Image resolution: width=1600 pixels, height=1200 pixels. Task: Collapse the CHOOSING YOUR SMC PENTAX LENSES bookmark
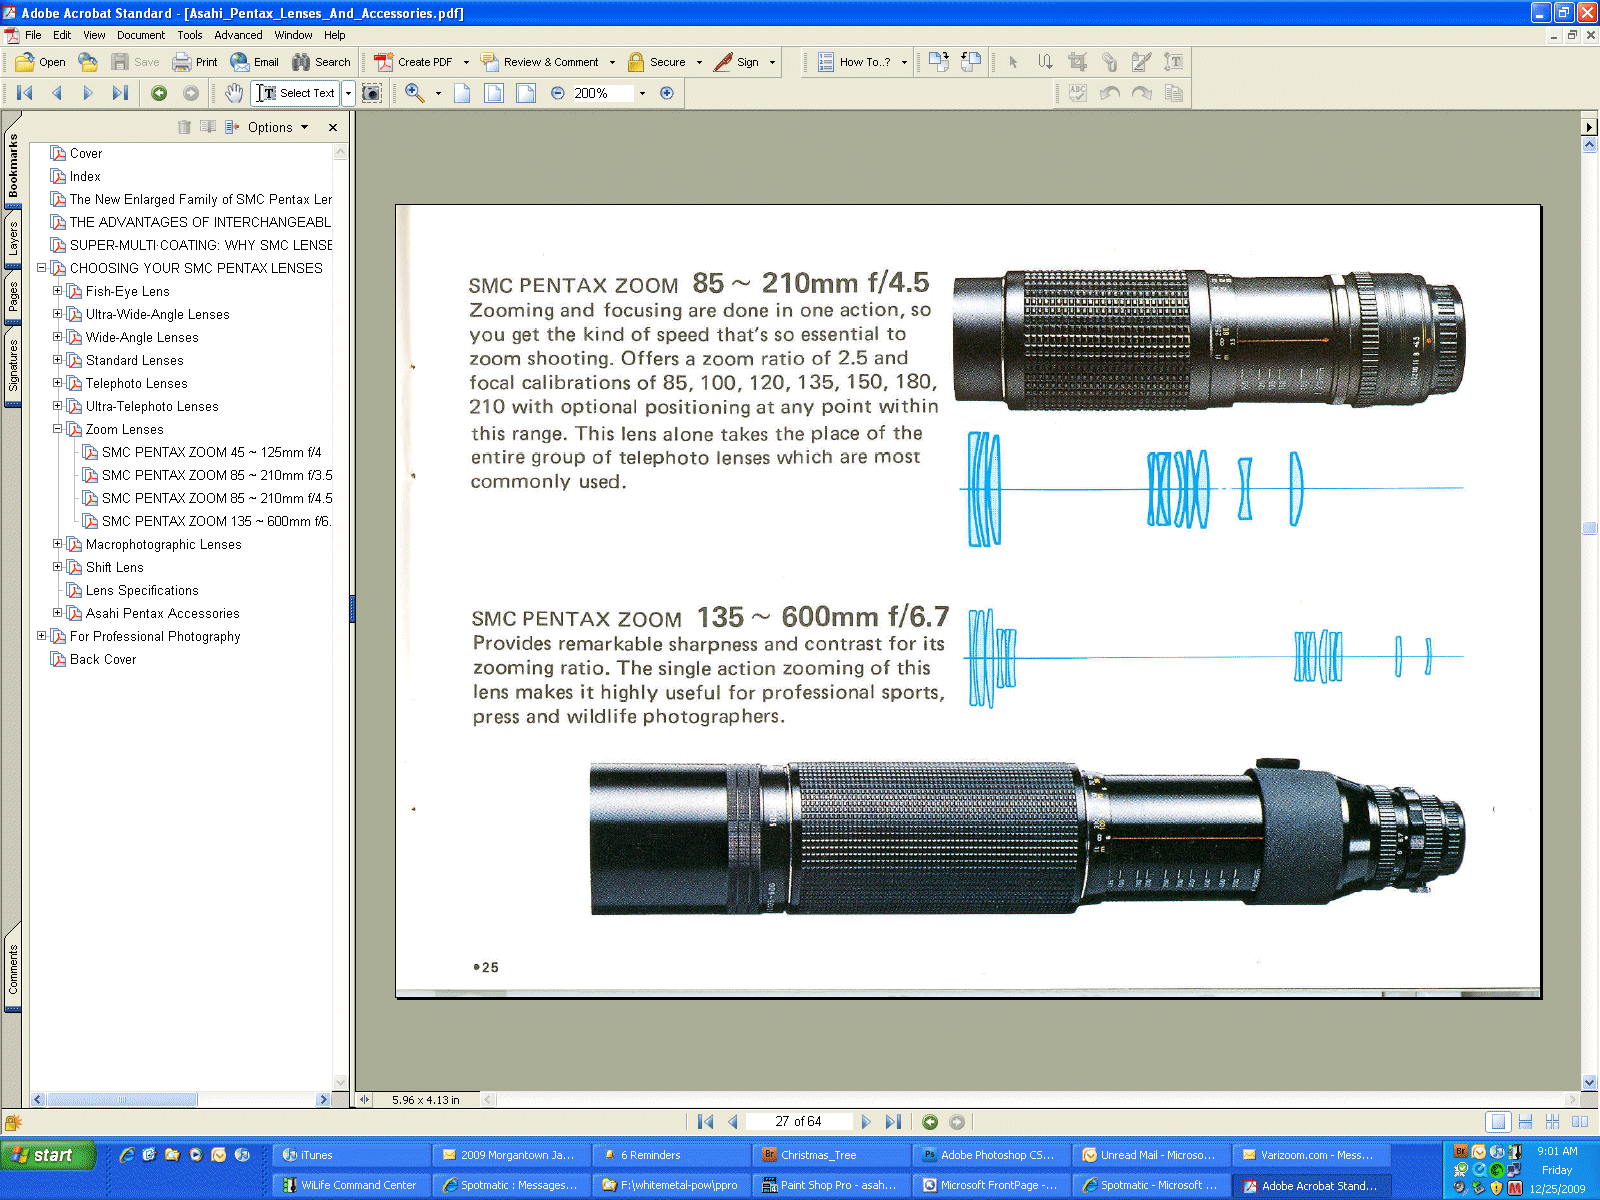pos(41,268)
